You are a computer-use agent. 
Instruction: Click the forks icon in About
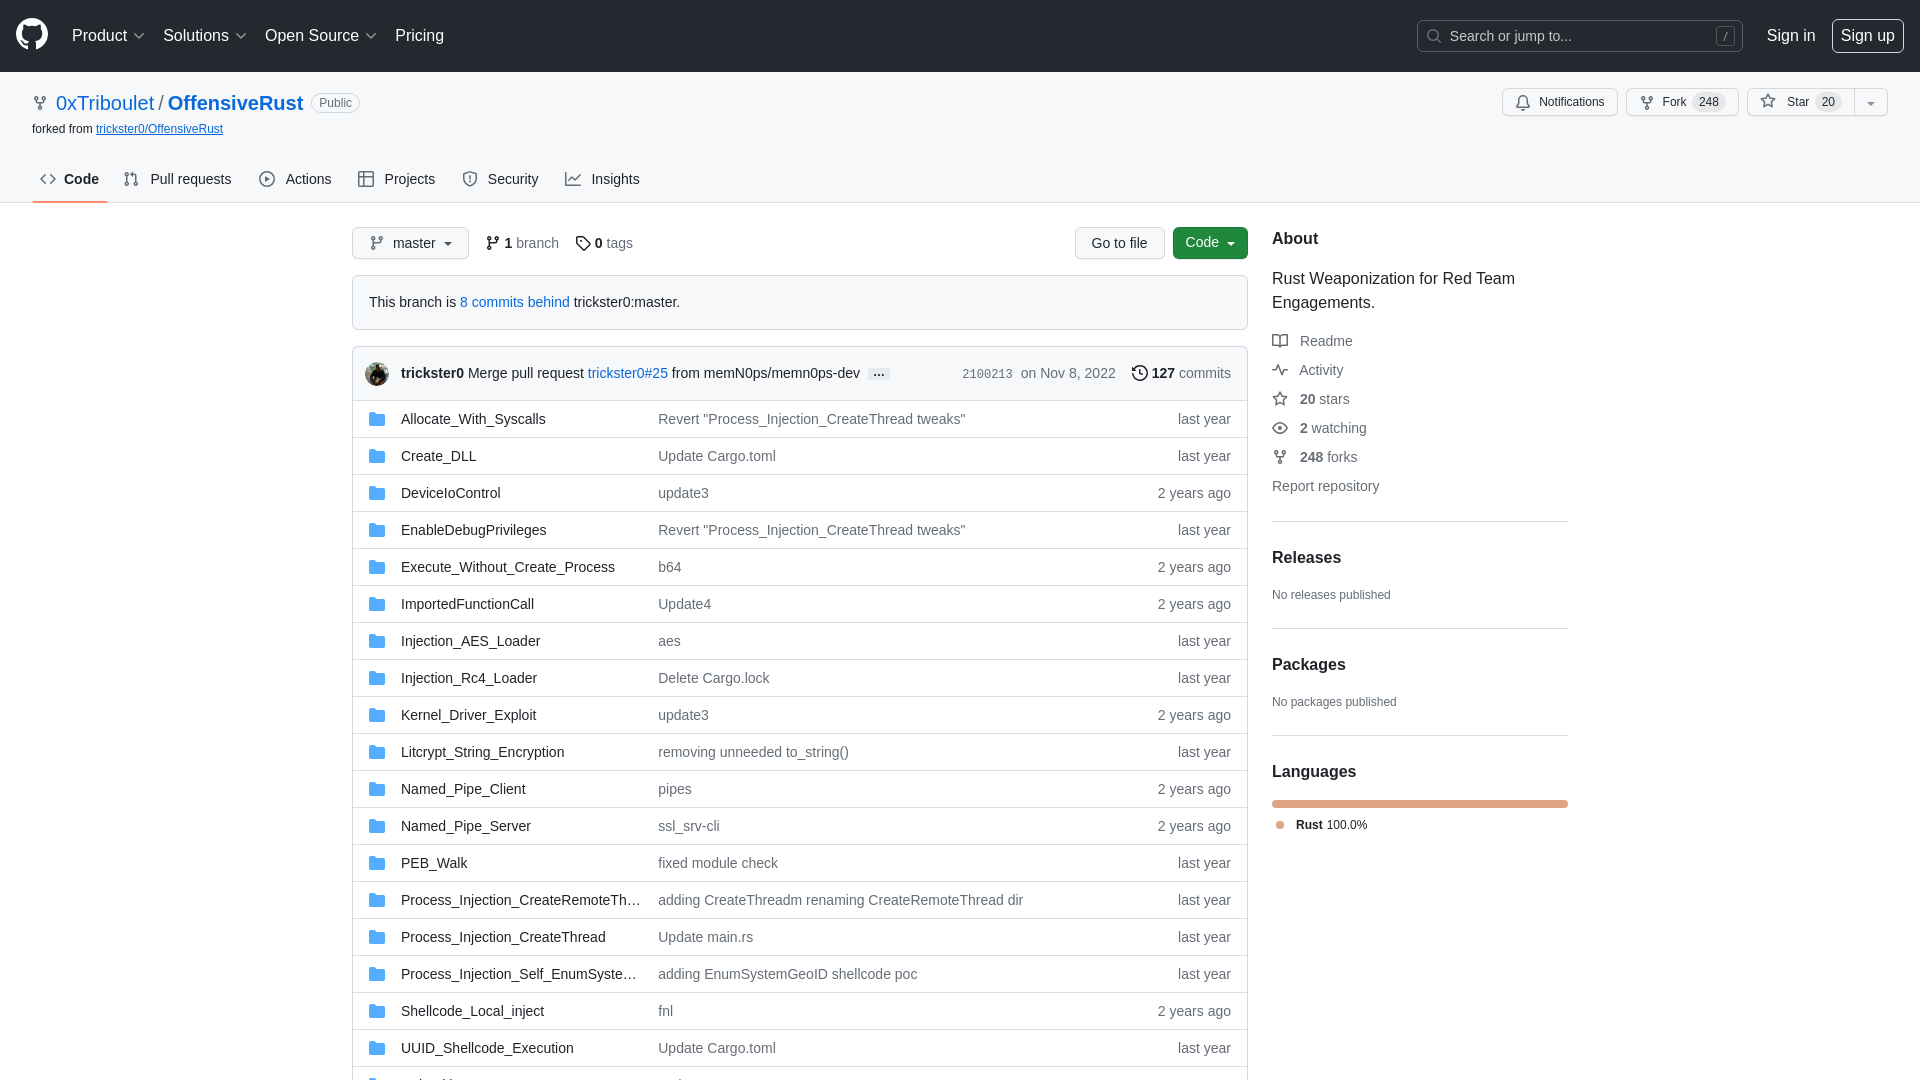coord(1280,457)
